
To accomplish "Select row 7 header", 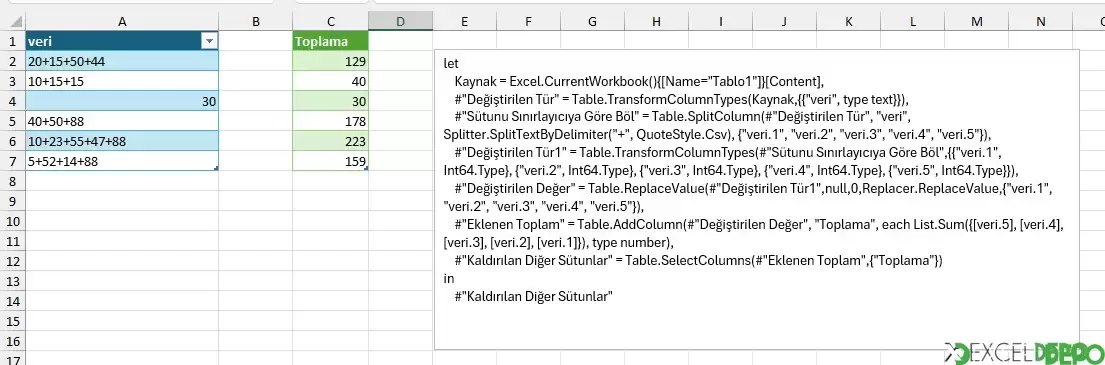I will 12,161.
